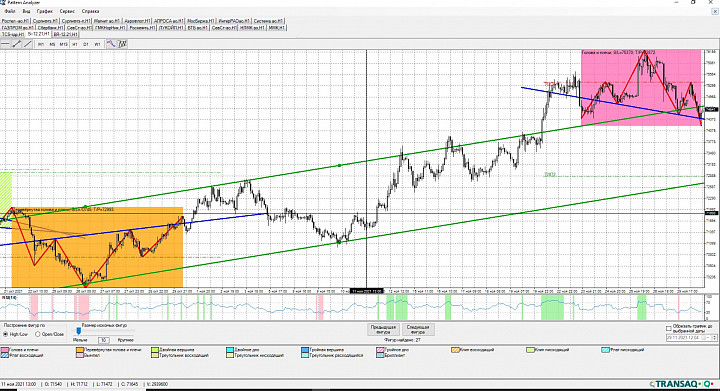This screenshot has height=391, width=720.
Task: Click the volume V: value in the status bar
Action: coord(157,384)
